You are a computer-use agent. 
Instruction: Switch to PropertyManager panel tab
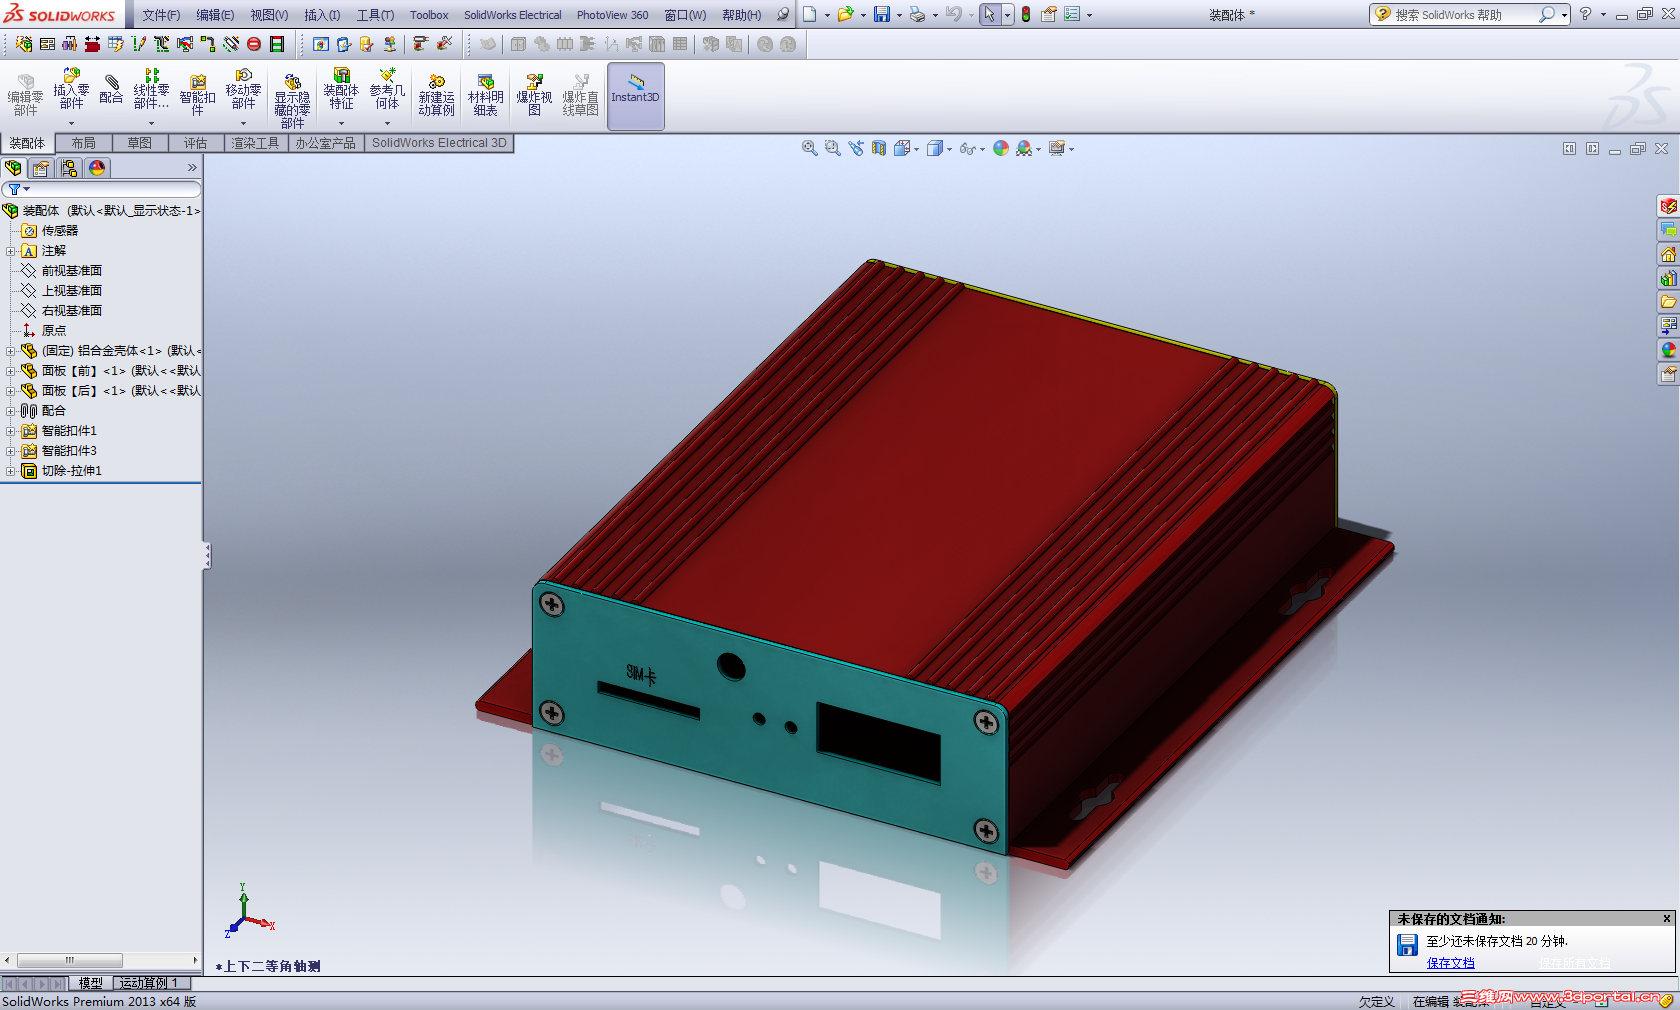pyautogui.click(x=41, y=168)
